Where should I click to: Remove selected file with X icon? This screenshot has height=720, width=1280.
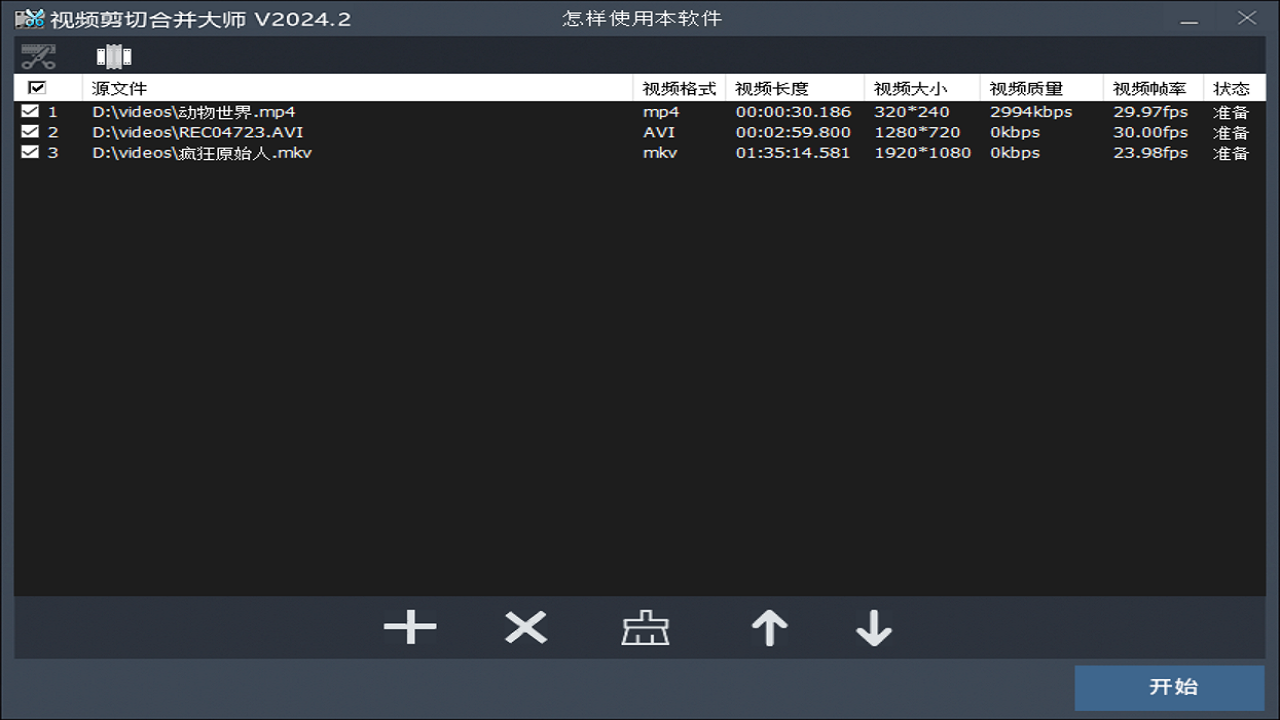pyautogui.click(x=526, y=628)
